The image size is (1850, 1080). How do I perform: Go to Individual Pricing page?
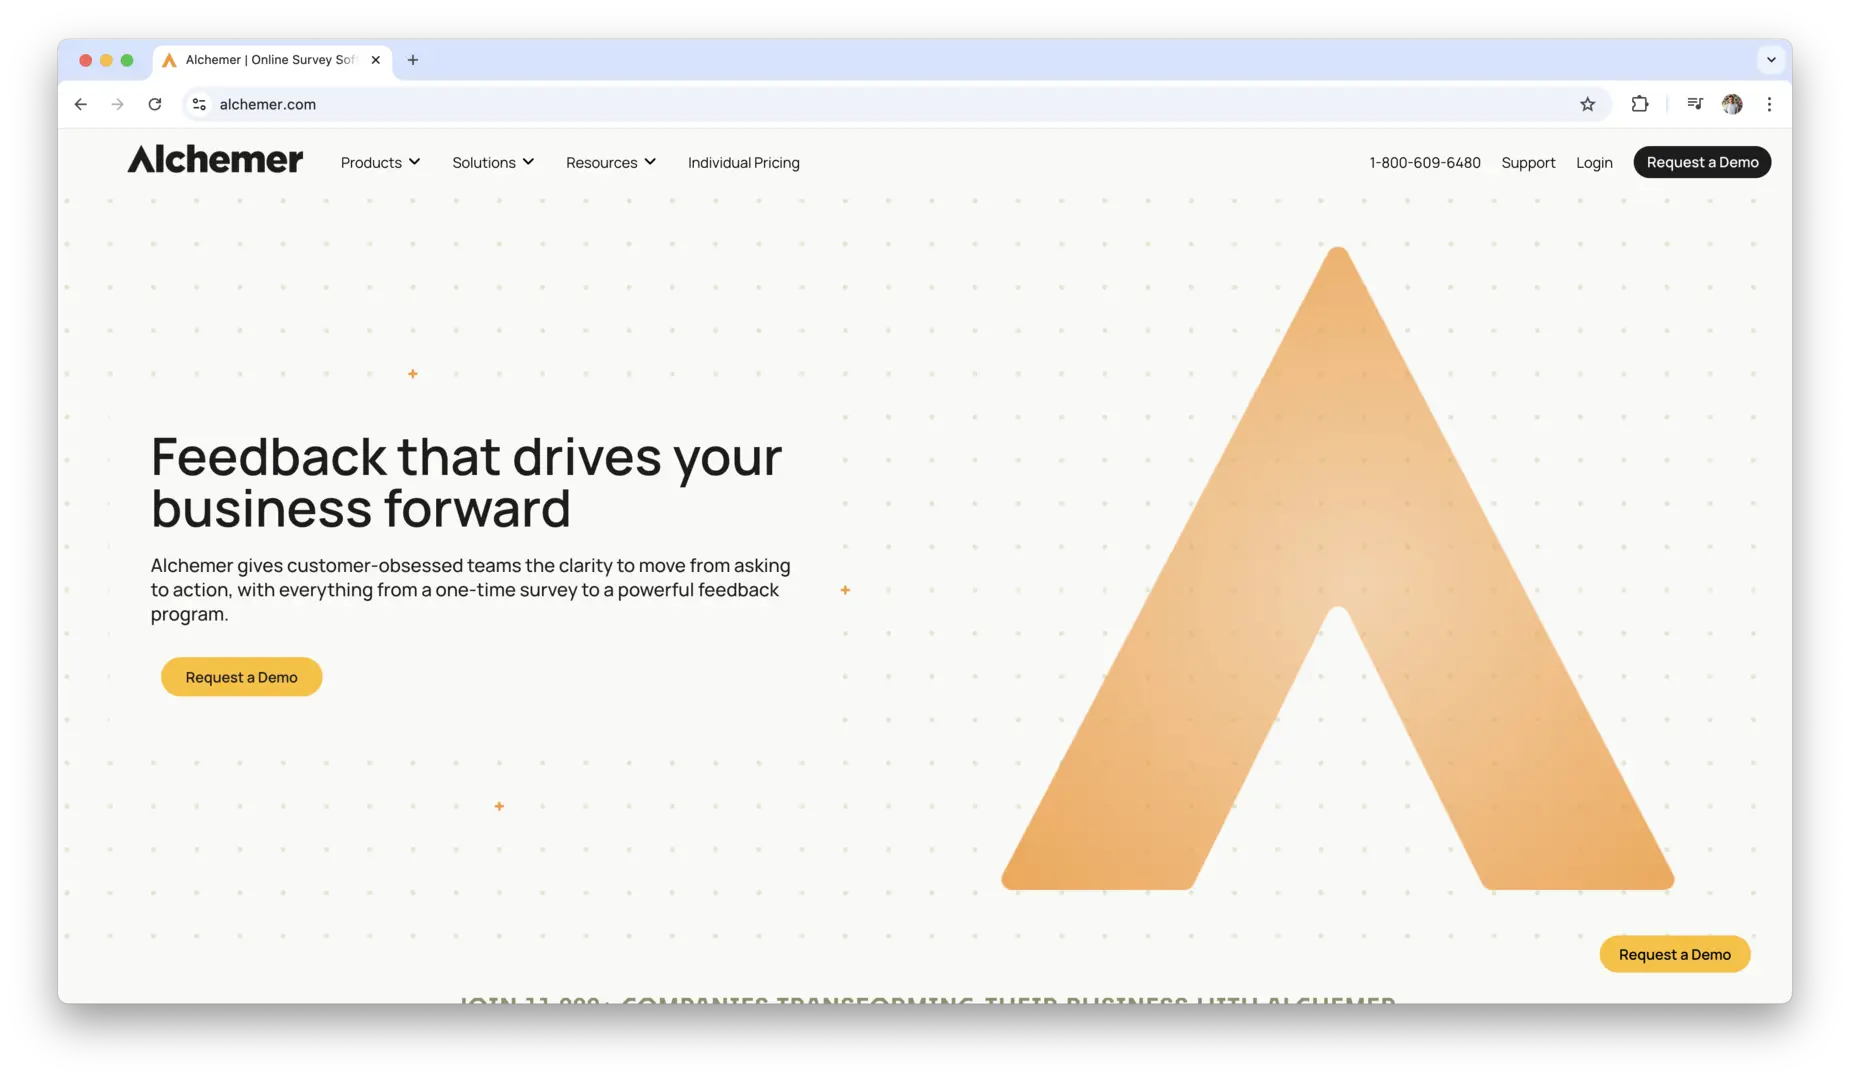coord(743,163)
